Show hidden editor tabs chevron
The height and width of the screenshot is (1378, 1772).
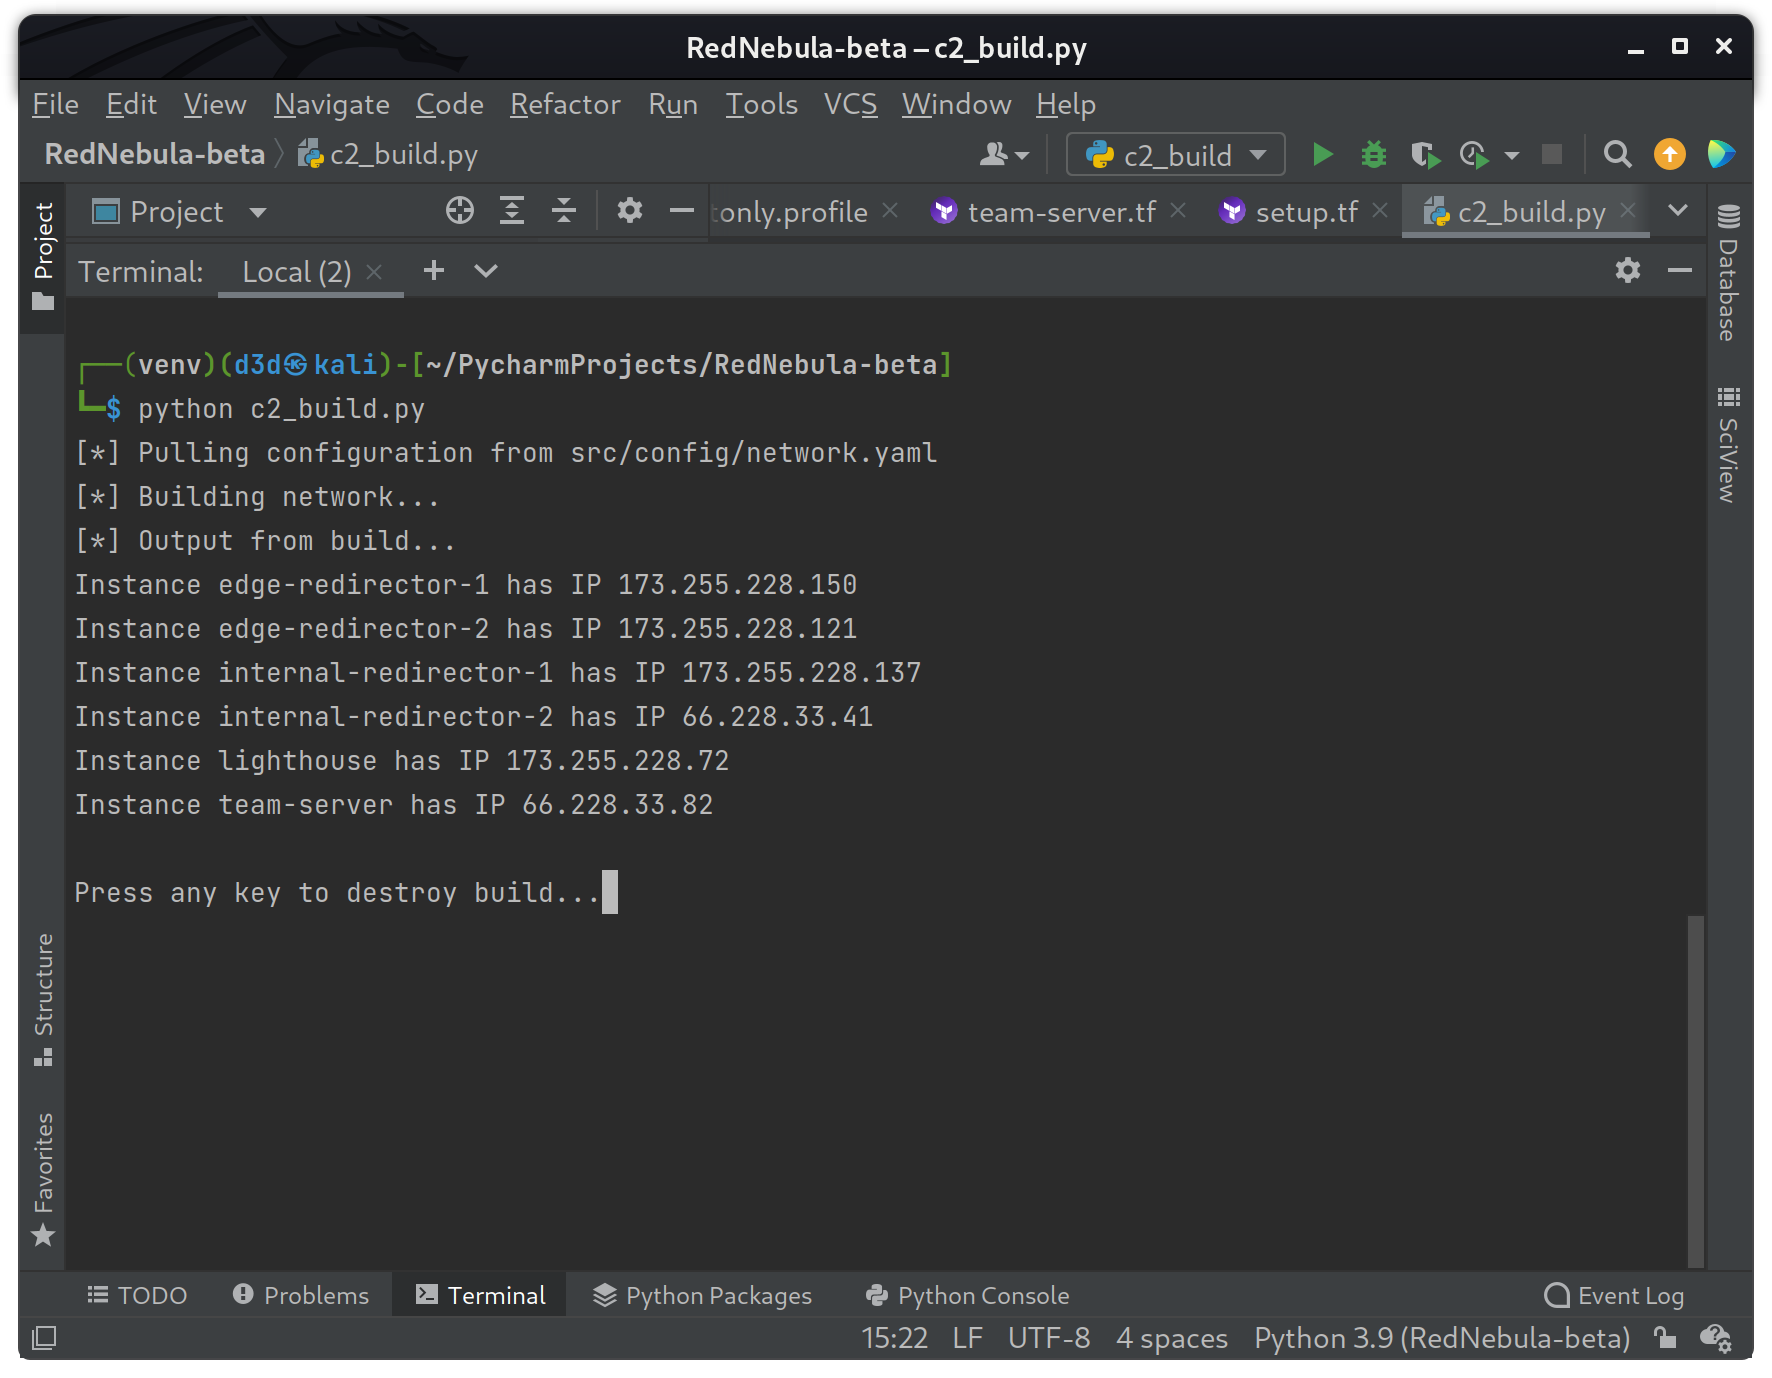click(1678, 210)
